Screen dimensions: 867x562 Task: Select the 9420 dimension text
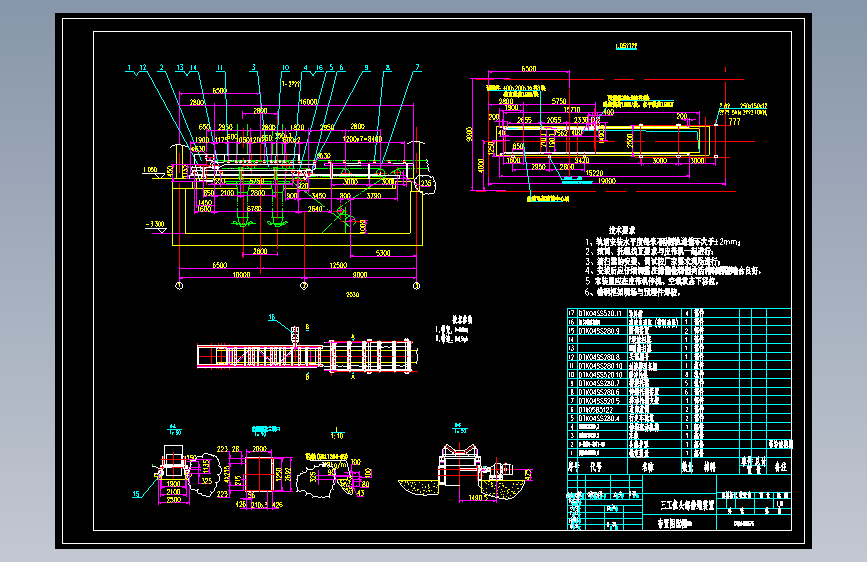(582, 160)
